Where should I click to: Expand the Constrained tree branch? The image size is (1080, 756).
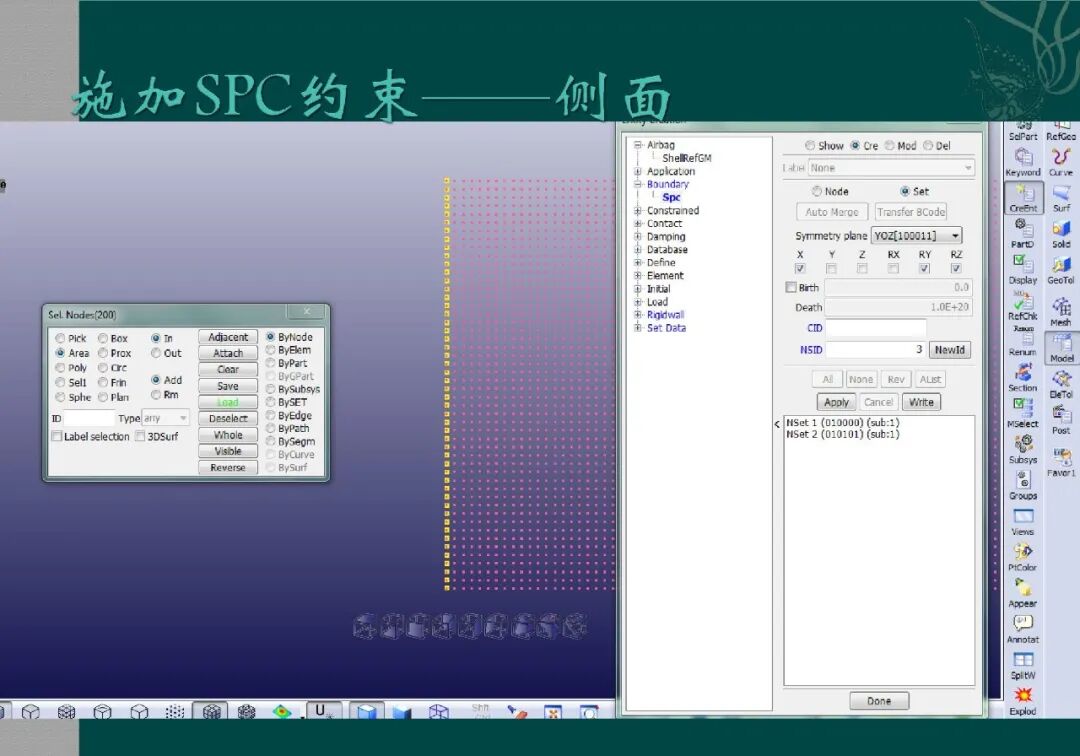pyautogui.click(x=638, y=211)
